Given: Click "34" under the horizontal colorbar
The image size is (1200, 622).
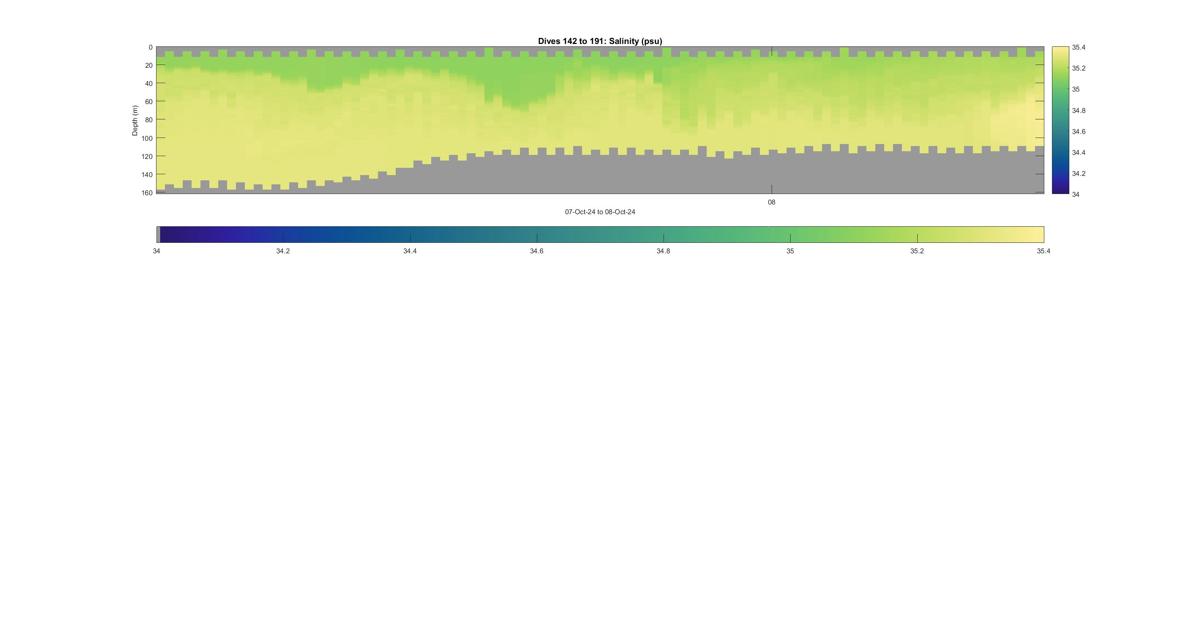Looking at the screenshot, I should (156, 251).
